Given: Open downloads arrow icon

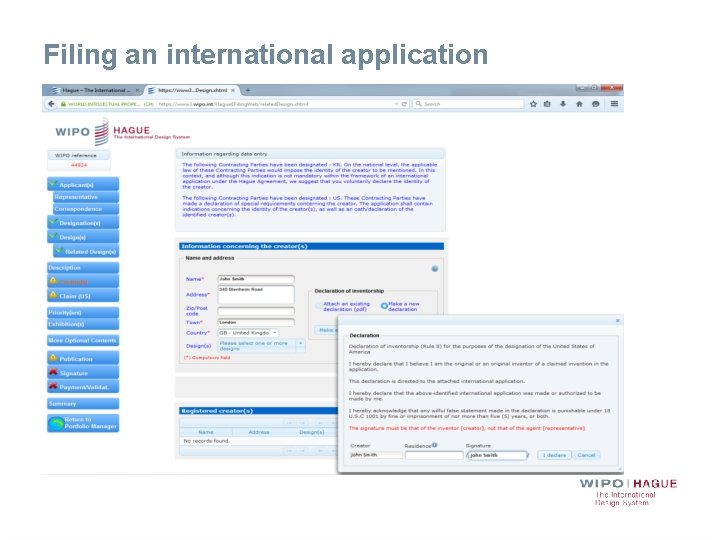Looking at the screenshot, I should (x=562, y=104).
